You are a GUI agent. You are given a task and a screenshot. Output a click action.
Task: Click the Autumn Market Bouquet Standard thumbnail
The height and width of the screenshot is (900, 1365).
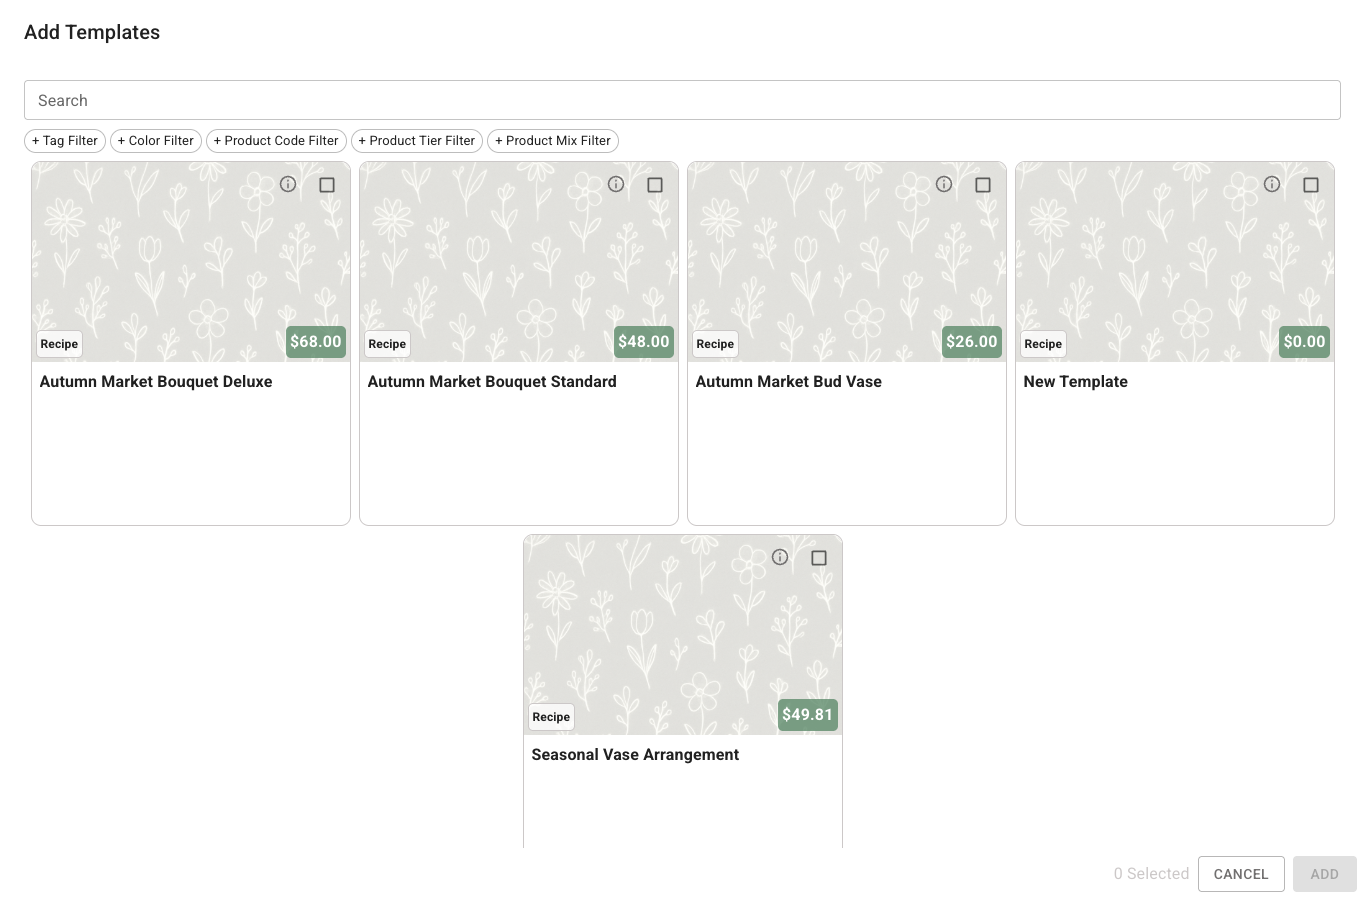[x=519, y=262]
